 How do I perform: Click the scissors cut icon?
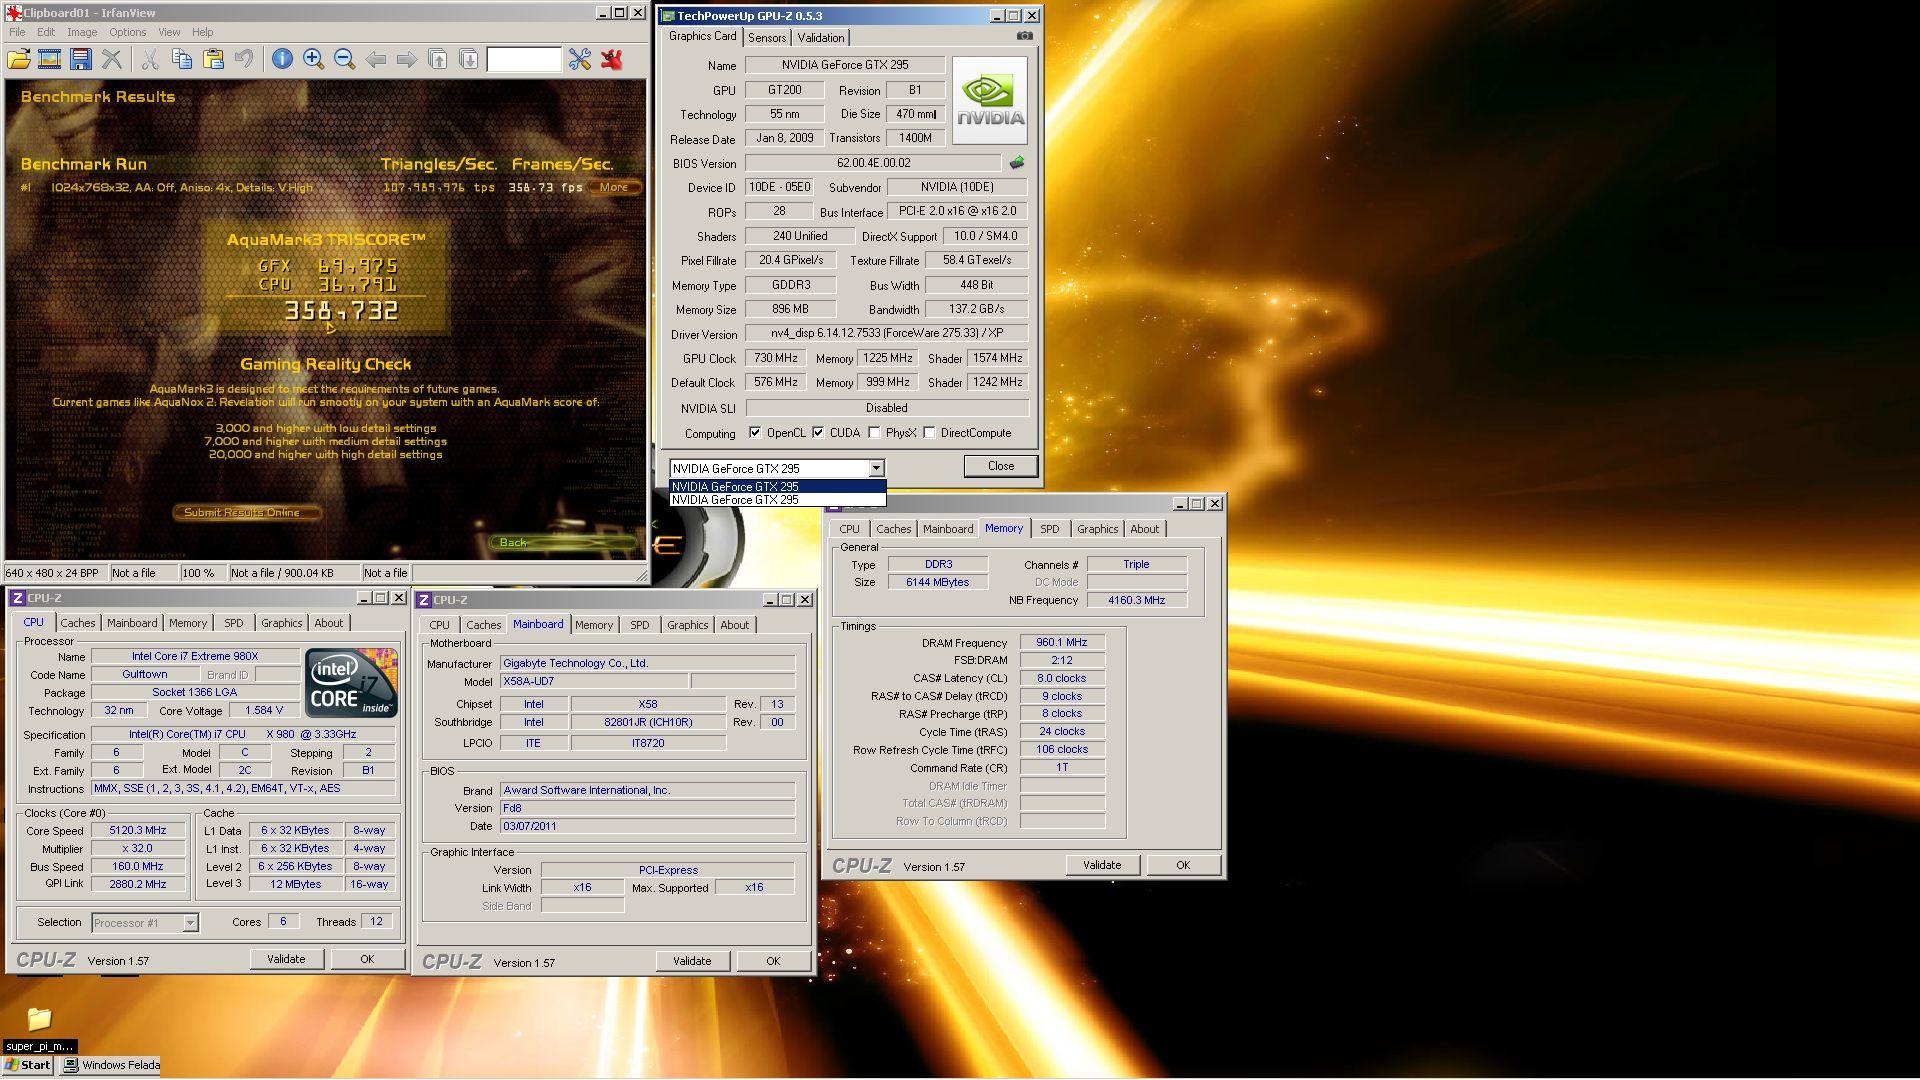tap(150, 60)
